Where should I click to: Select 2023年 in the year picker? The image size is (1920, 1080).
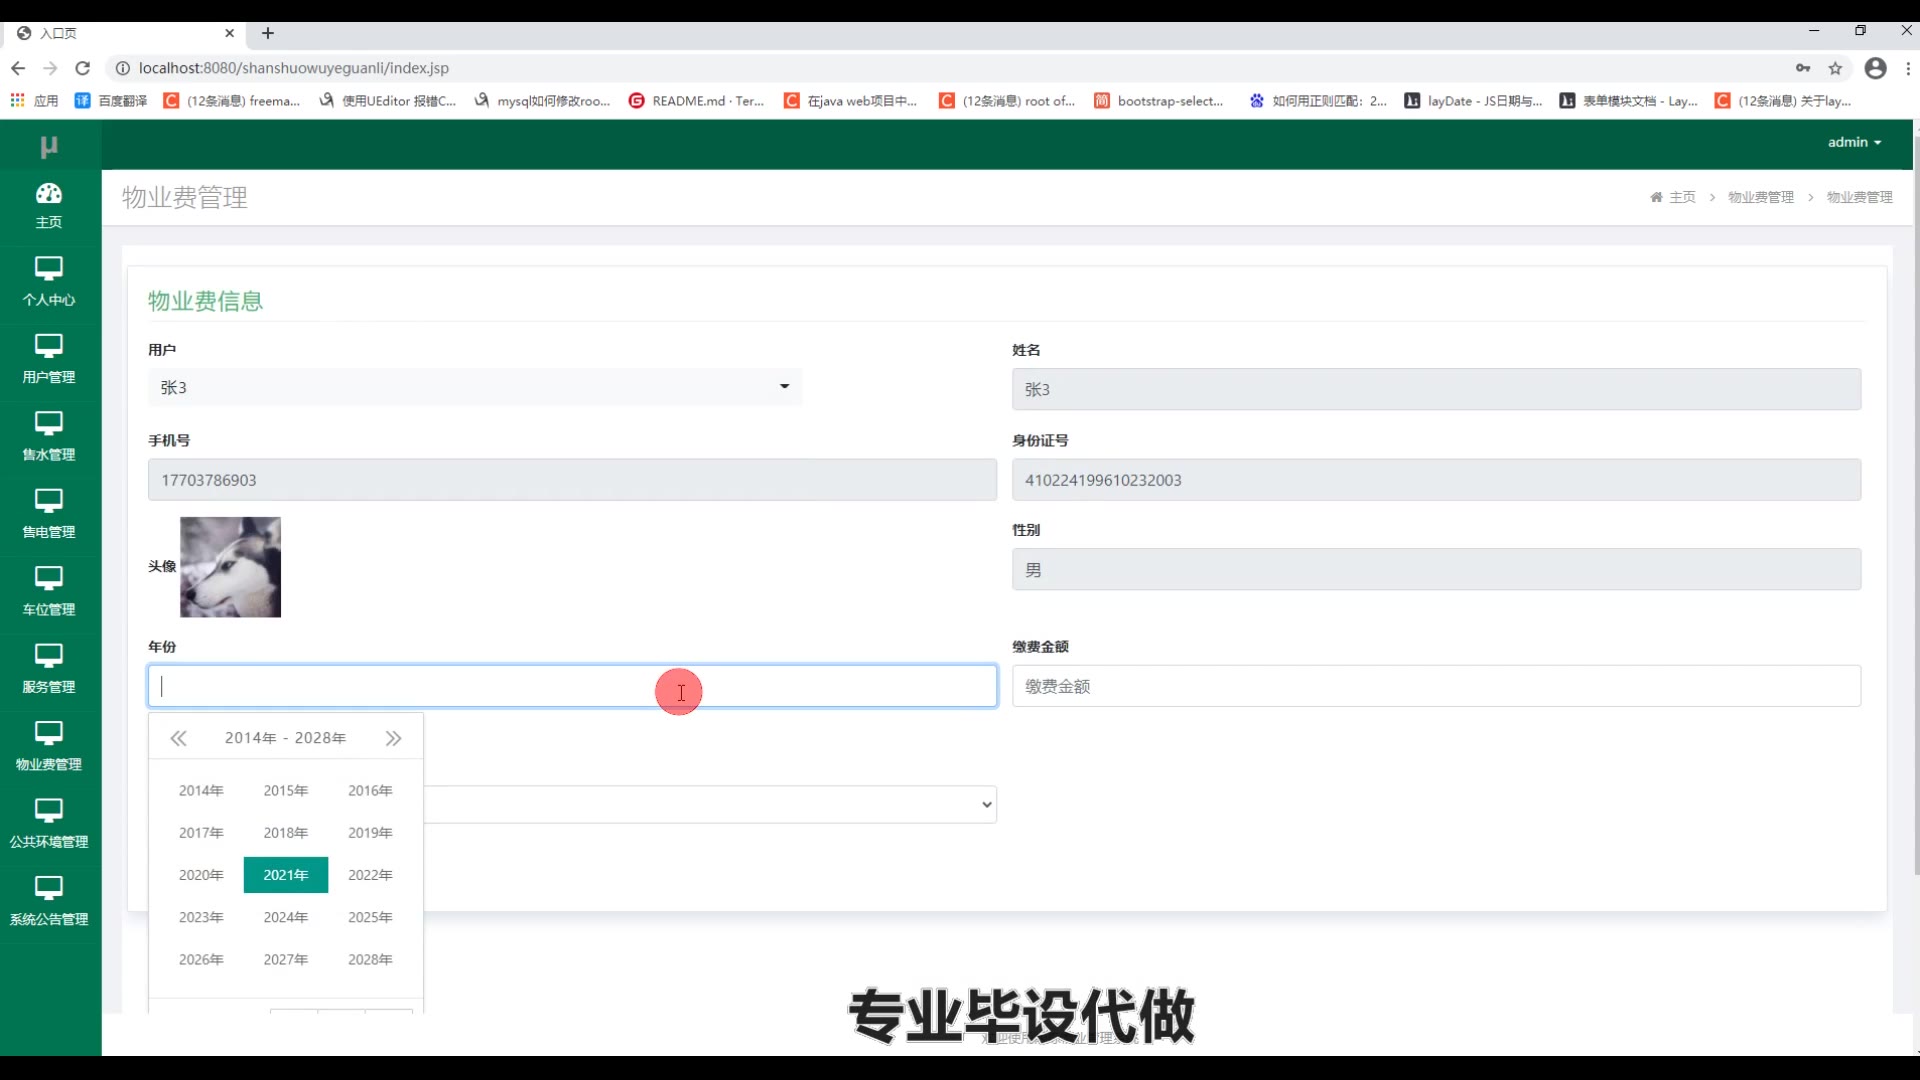click(x=201, y=917)
